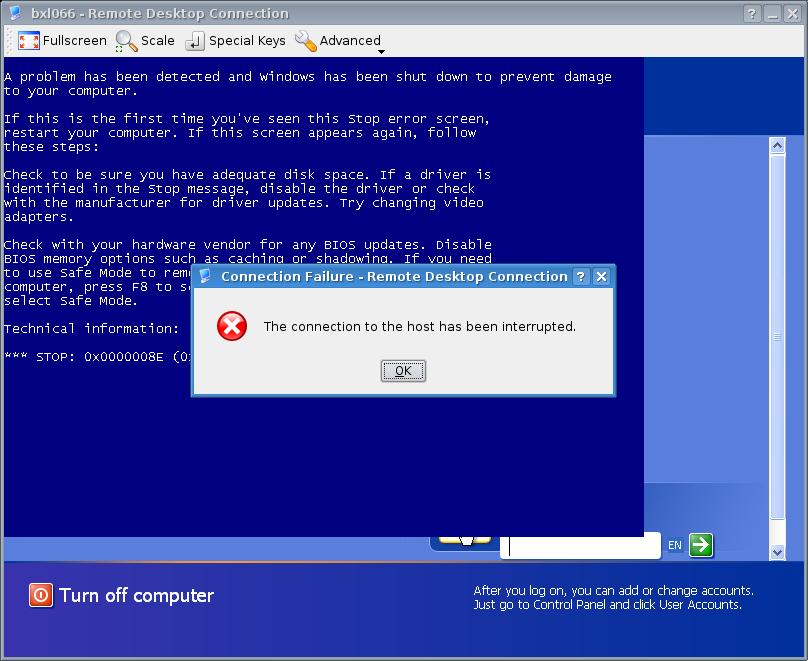The image size is (808, 661).
Task: Close the Connection Failure dialog
Action: pos(601,277)
